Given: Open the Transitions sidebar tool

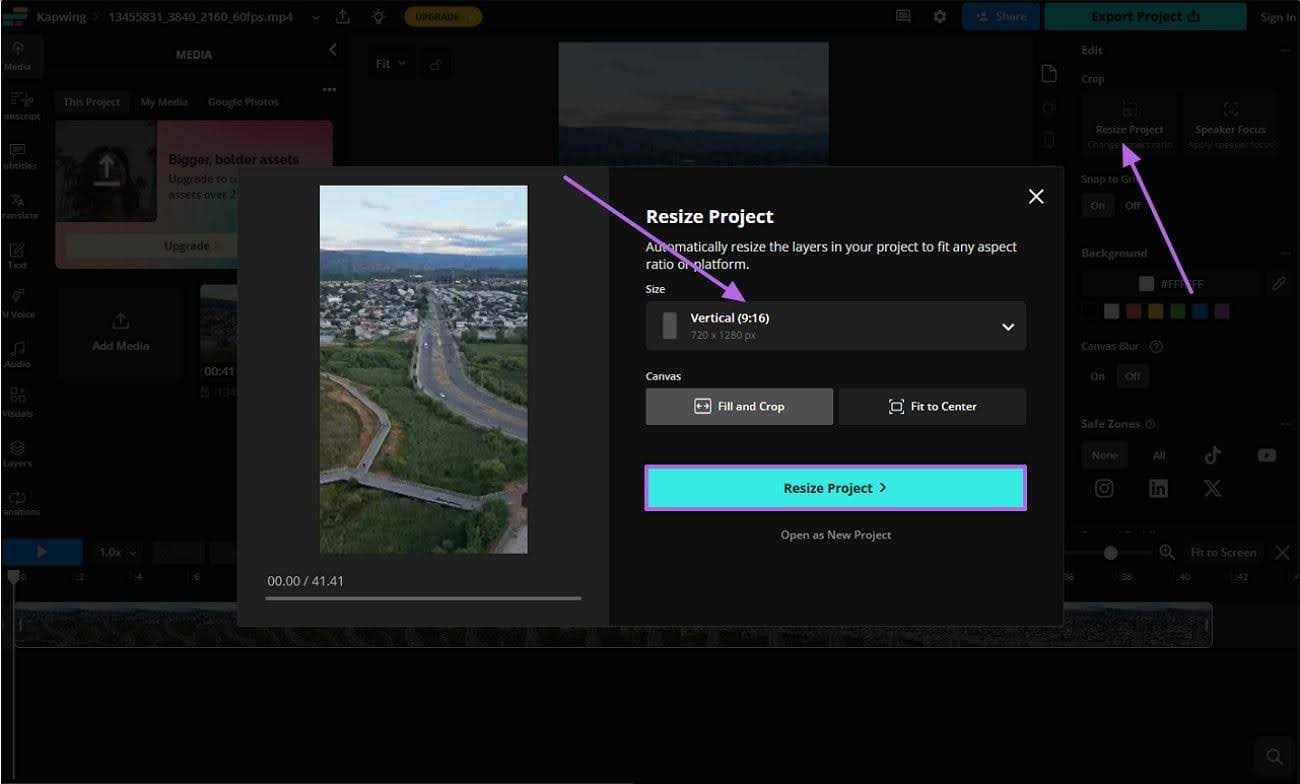Looking at the screenshot, I should [x=19, y=502].
